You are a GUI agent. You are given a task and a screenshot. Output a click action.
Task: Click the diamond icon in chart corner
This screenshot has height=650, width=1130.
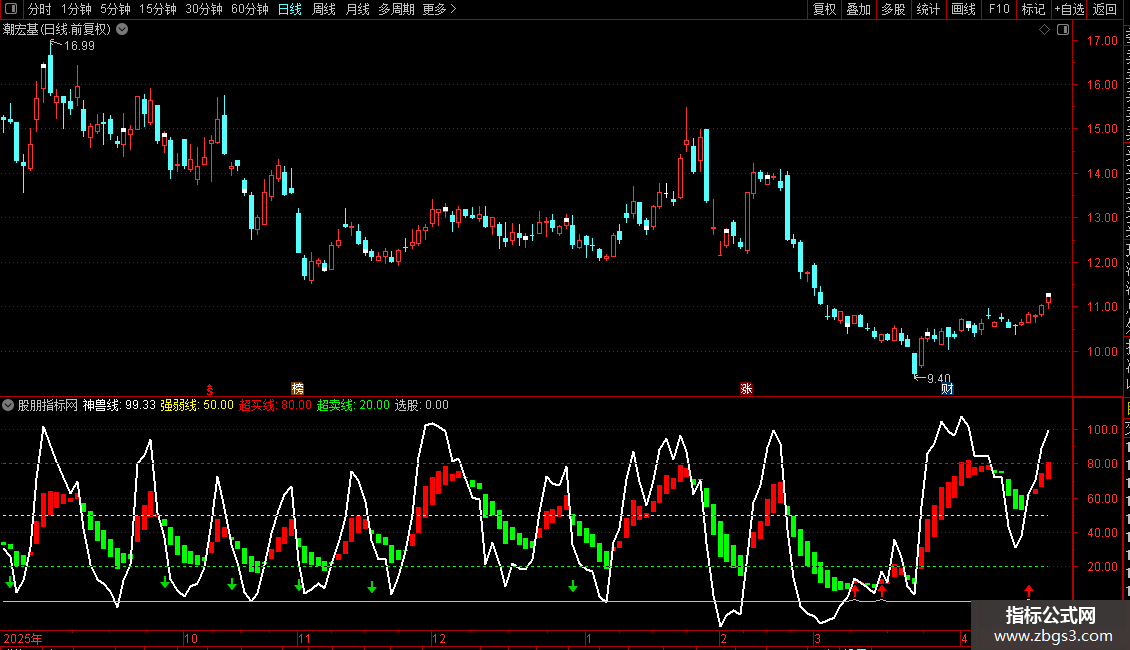[1044, 29]
